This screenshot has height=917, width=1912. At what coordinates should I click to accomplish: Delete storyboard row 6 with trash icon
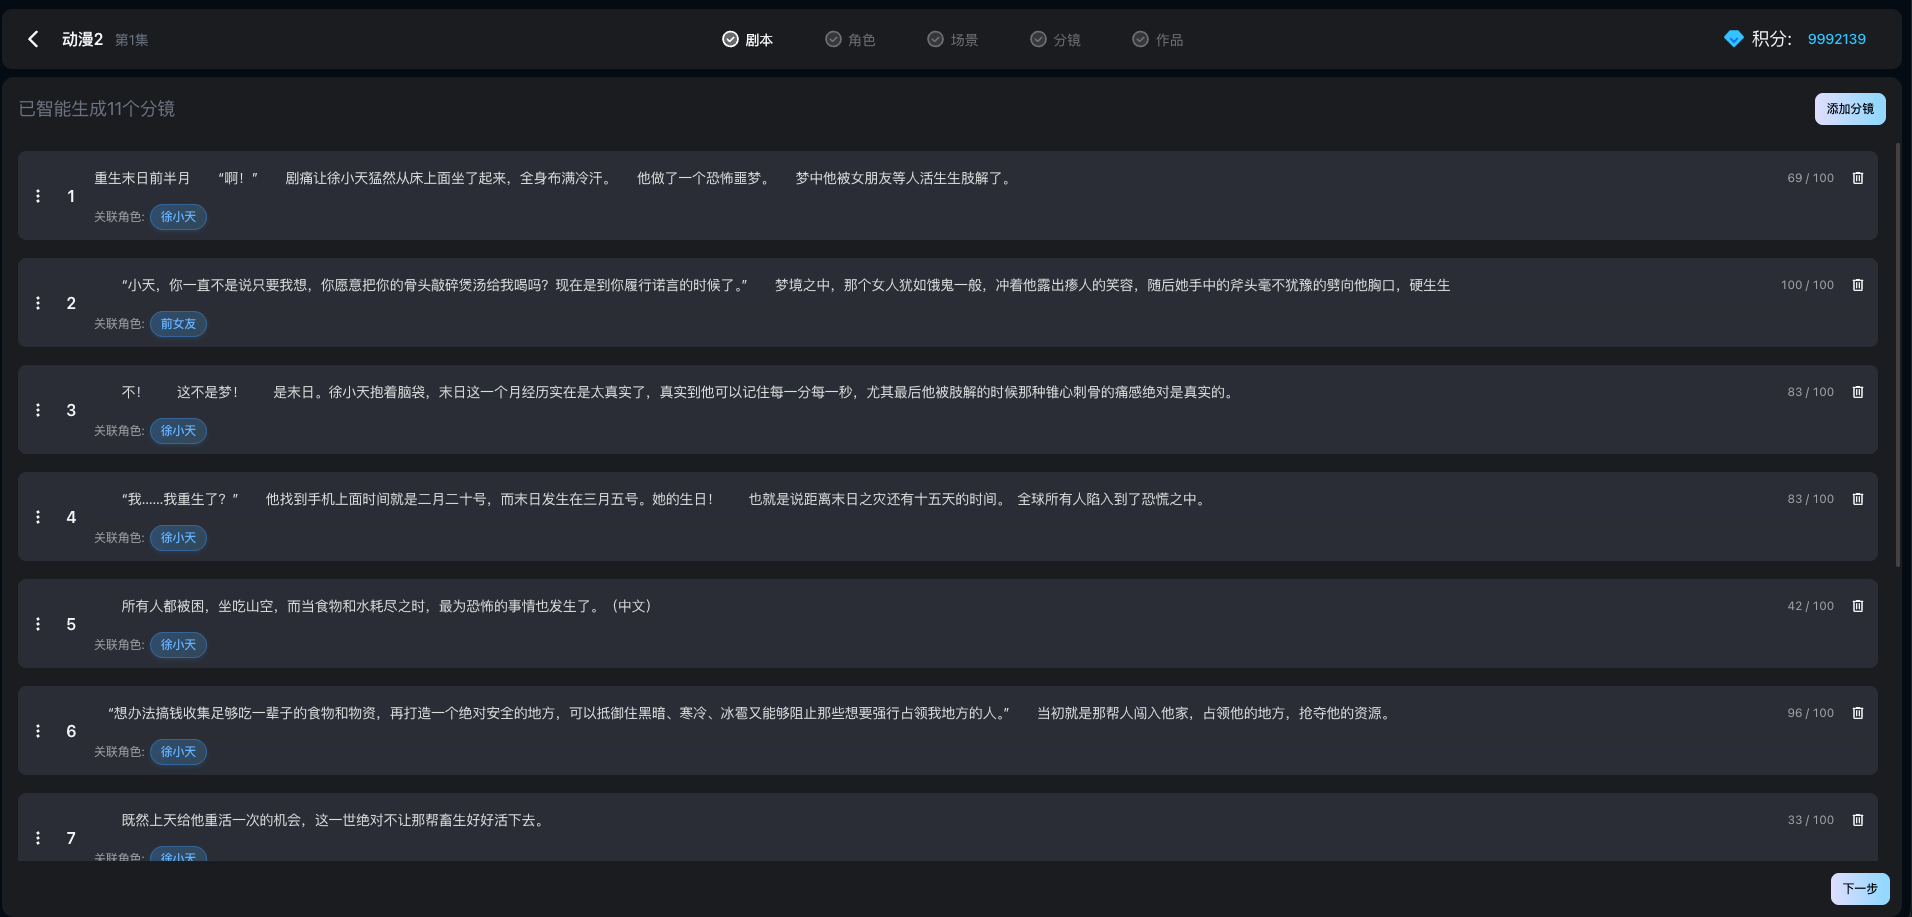[x=1858, y=713]
